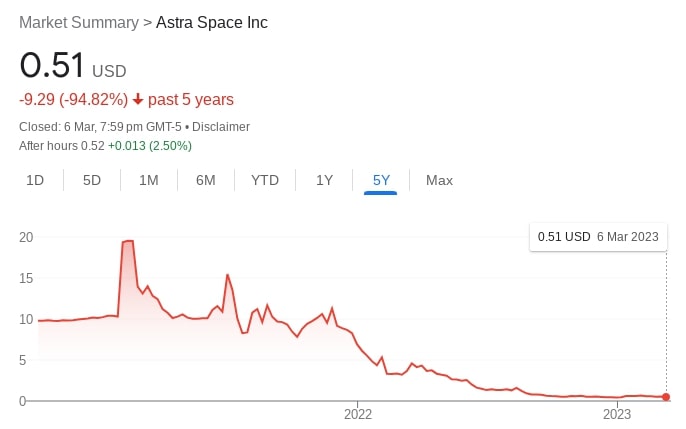
Task: Select the 1D time range tab
Action: tap(35, 180)
